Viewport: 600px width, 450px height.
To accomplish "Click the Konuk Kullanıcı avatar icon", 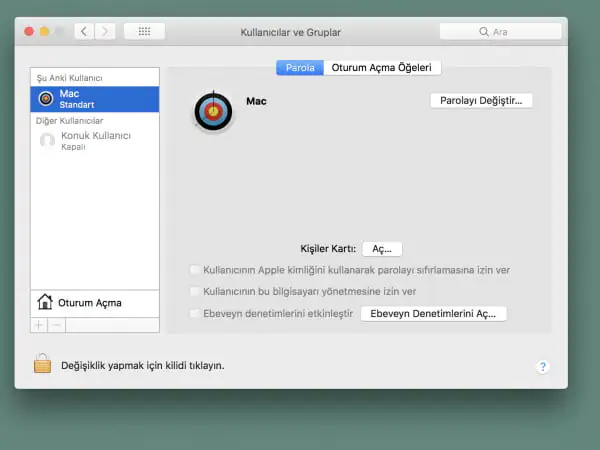I will tap(47, 140).
